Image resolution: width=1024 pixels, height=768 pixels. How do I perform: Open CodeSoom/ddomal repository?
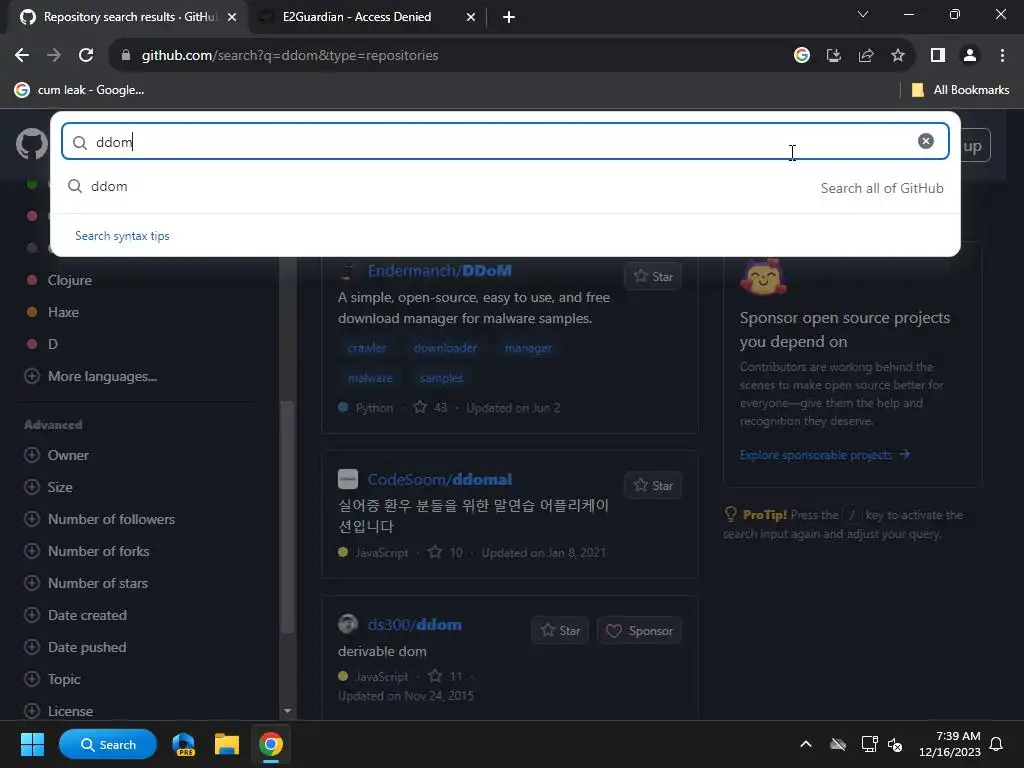click(x=440, y=479)
